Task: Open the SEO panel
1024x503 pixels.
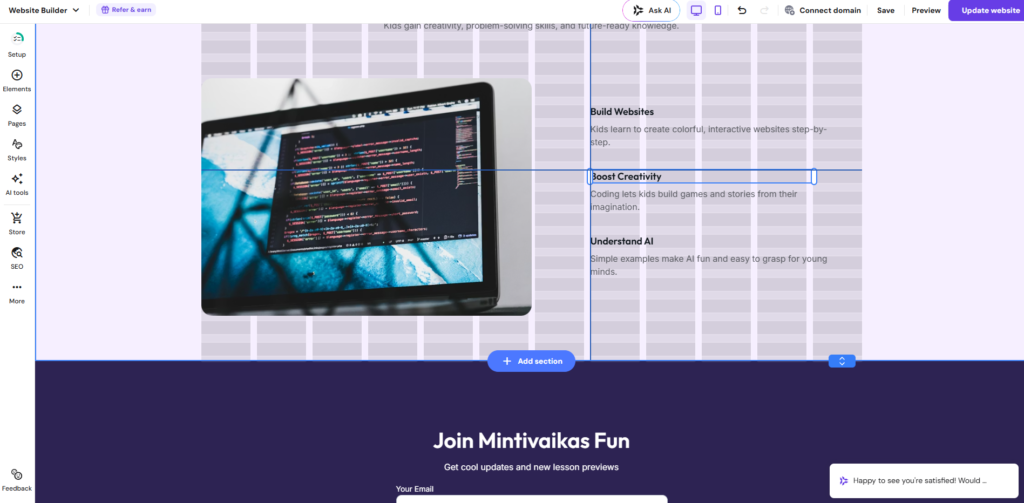Action: 17,258
